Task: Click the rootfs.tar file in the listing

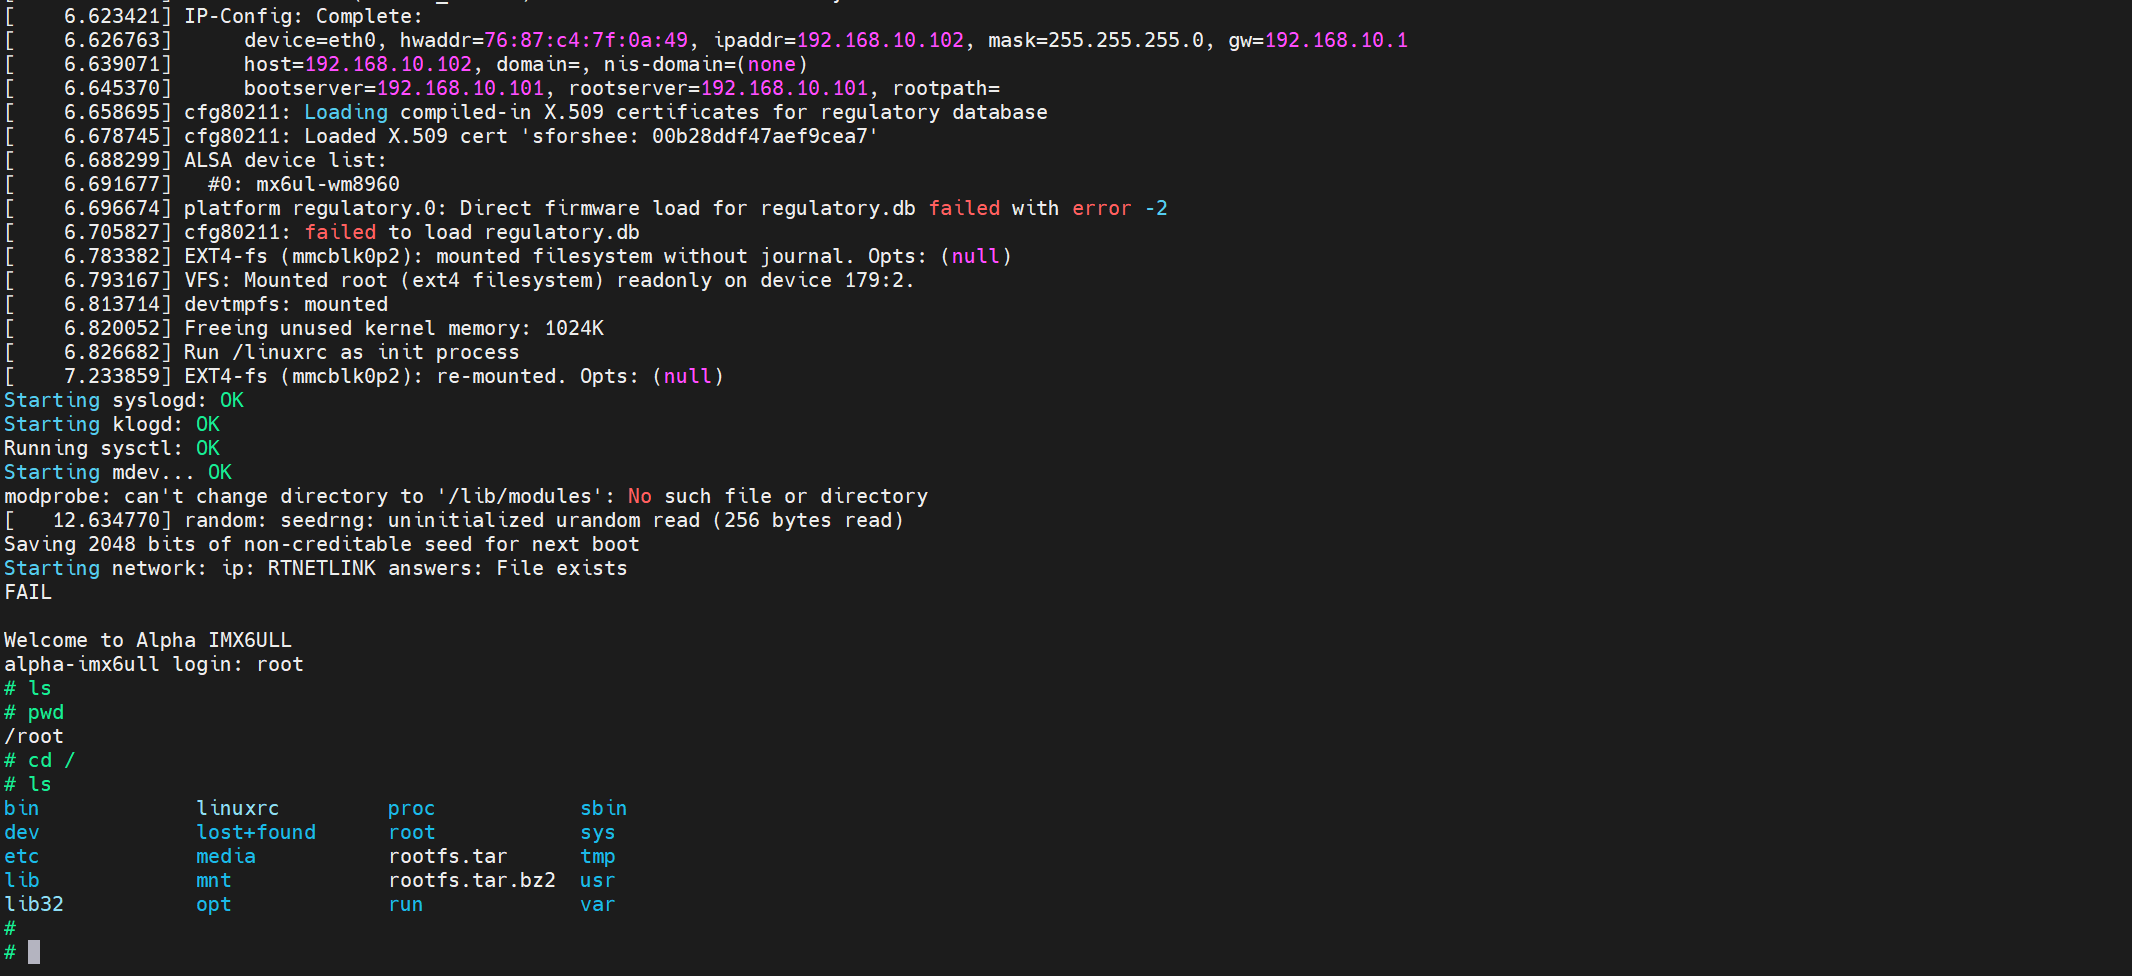Action: click(x=447, y=856)
